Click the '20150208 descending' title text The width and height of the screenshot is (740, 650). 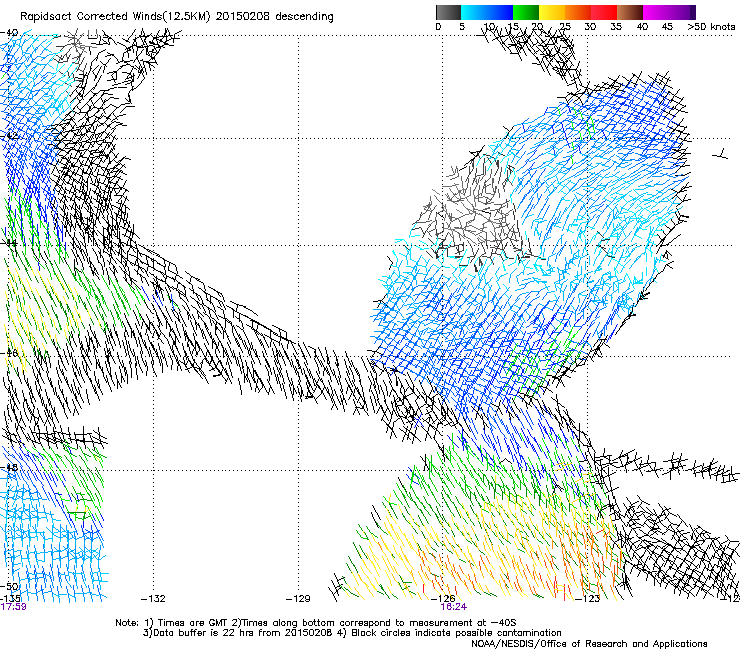275,17
